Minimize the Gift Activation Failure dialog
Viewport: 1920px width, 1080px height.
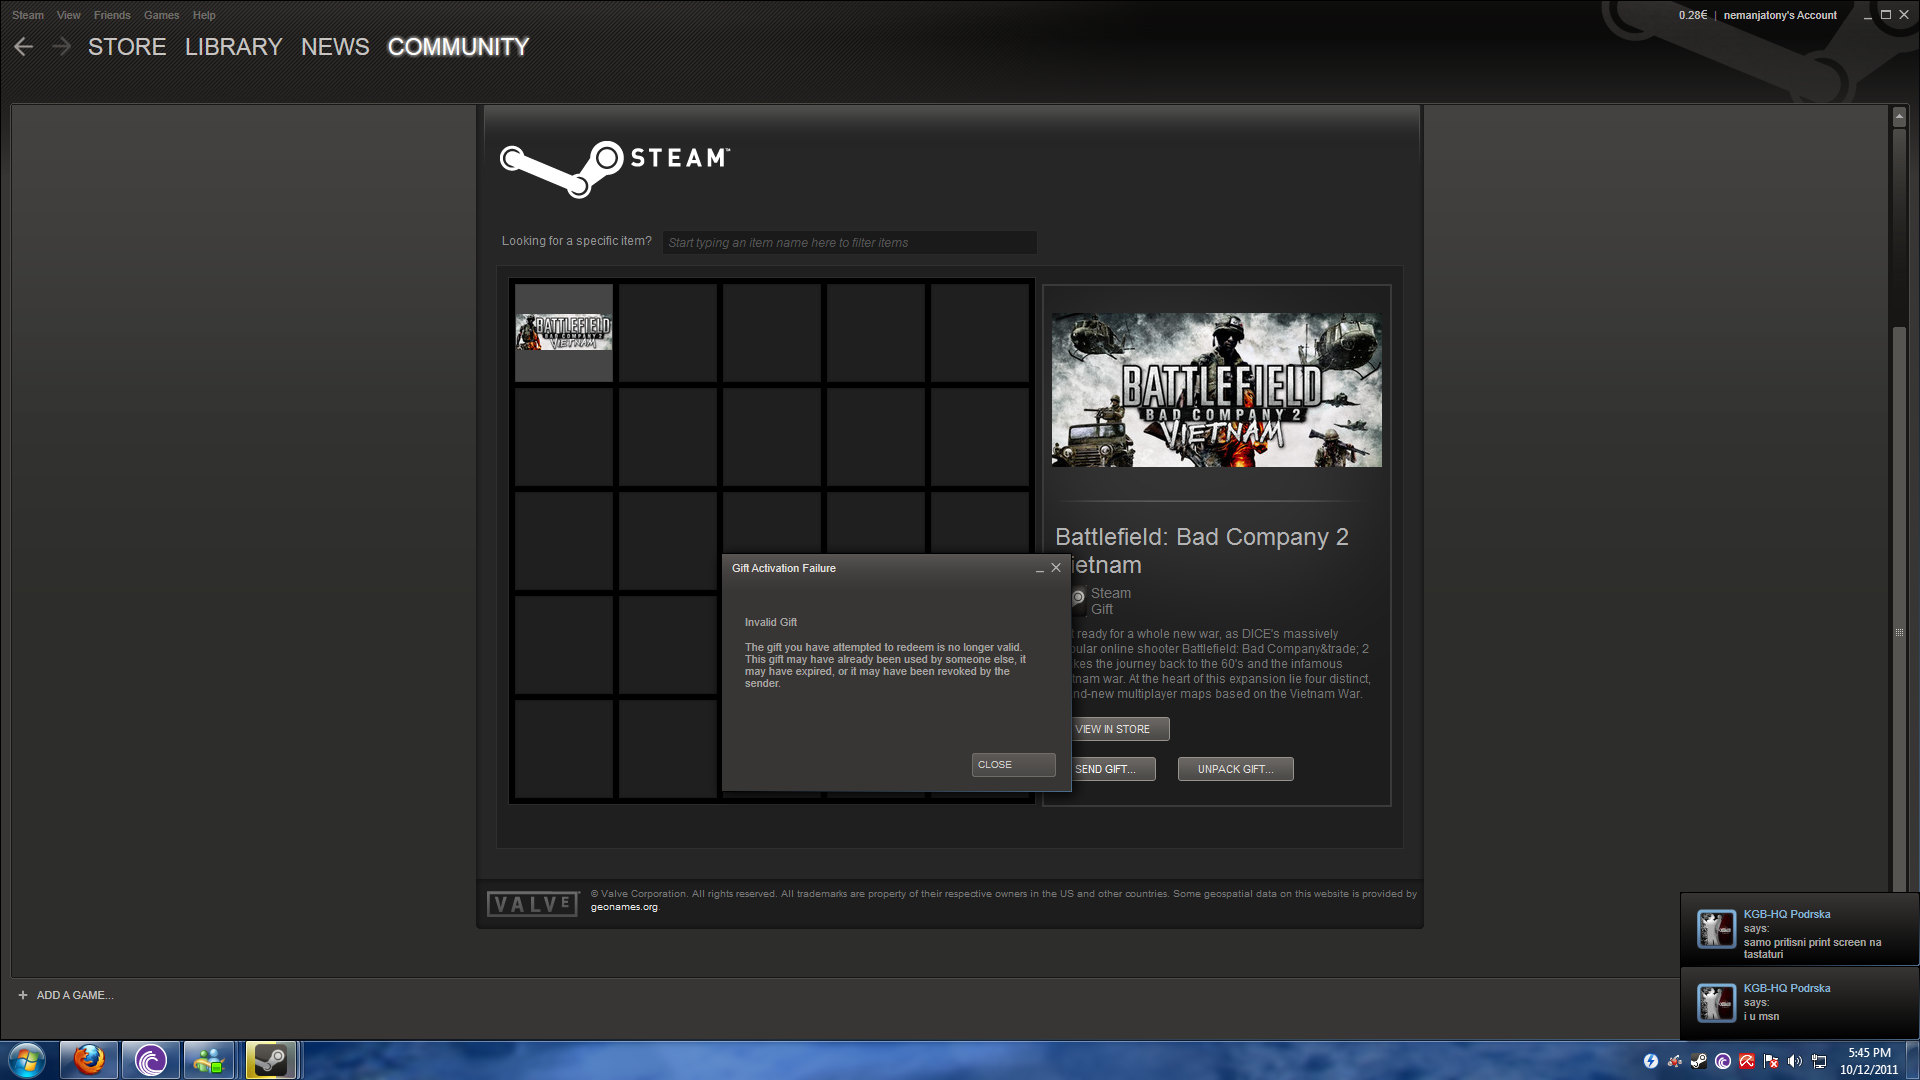coord(1040,569)
